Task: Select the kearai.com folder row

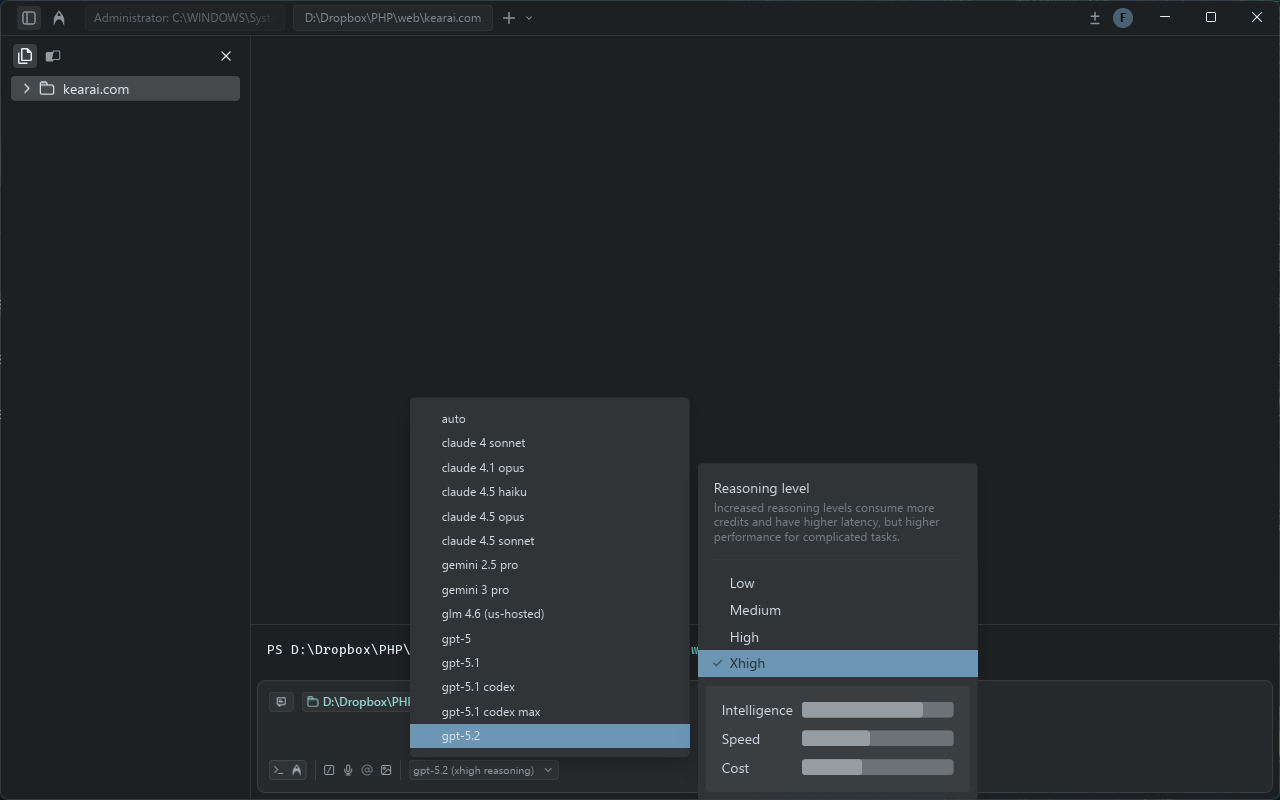Action: click(x=126, y=89)
